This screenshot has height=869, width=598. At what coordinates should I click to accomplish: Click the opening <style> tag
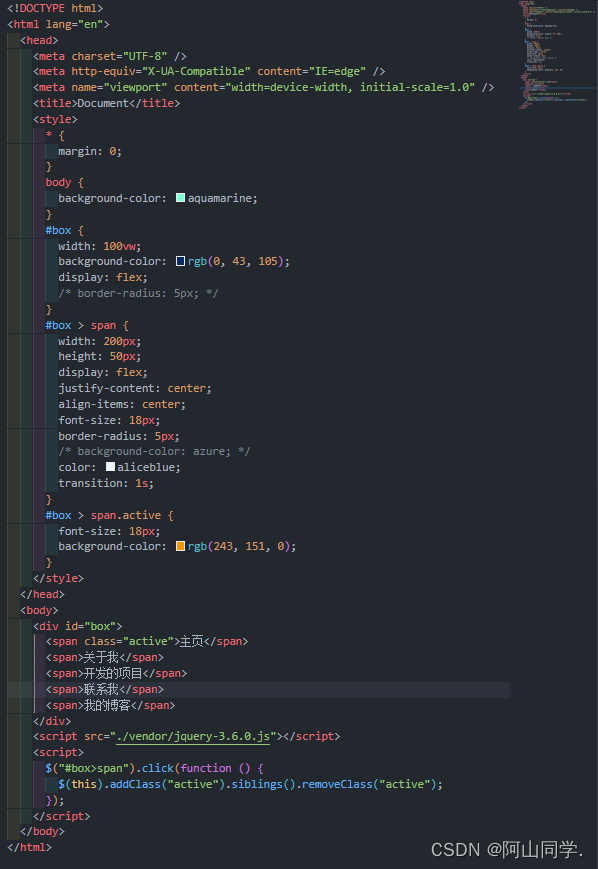pos(55,119)
